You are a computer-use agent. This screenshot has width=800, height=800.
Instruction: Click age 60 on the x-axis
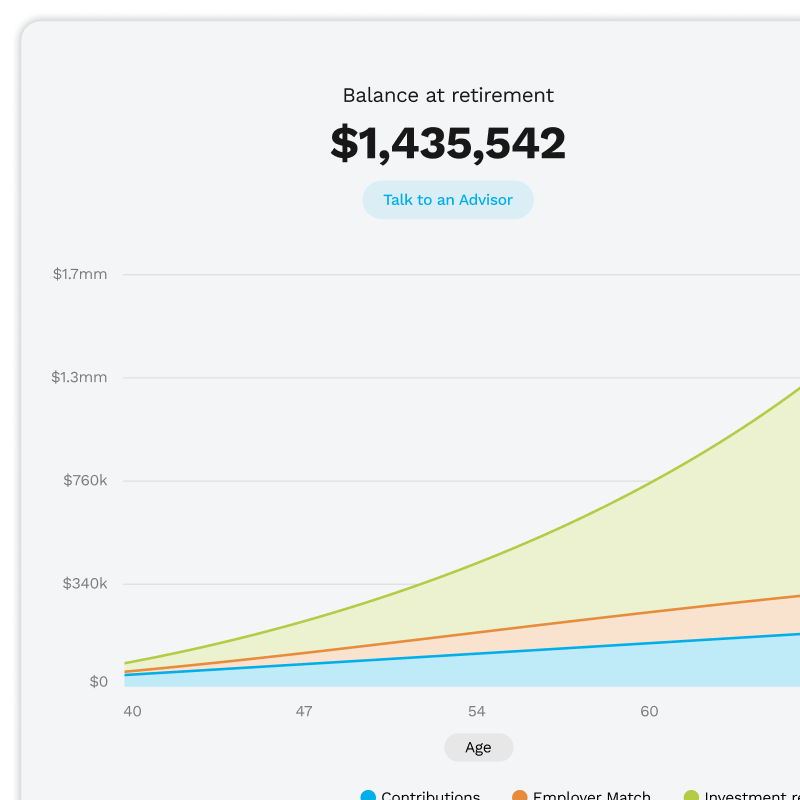click(x=649, y=711)
